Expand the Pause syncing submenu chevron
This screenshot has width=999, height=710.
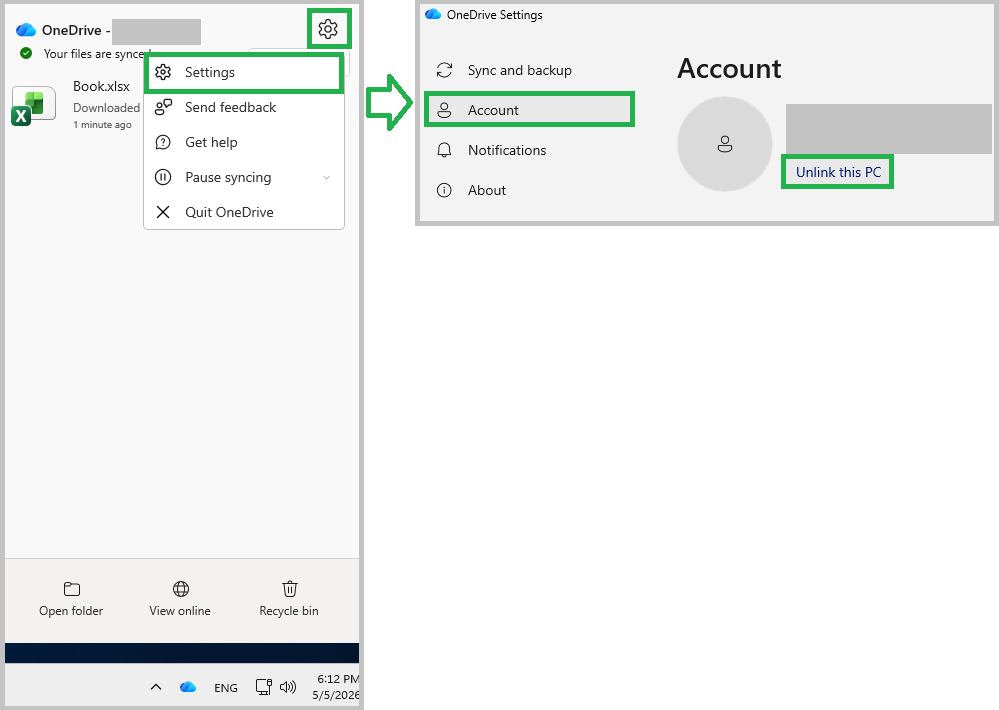pyautogui.click(x=326, y=178)
